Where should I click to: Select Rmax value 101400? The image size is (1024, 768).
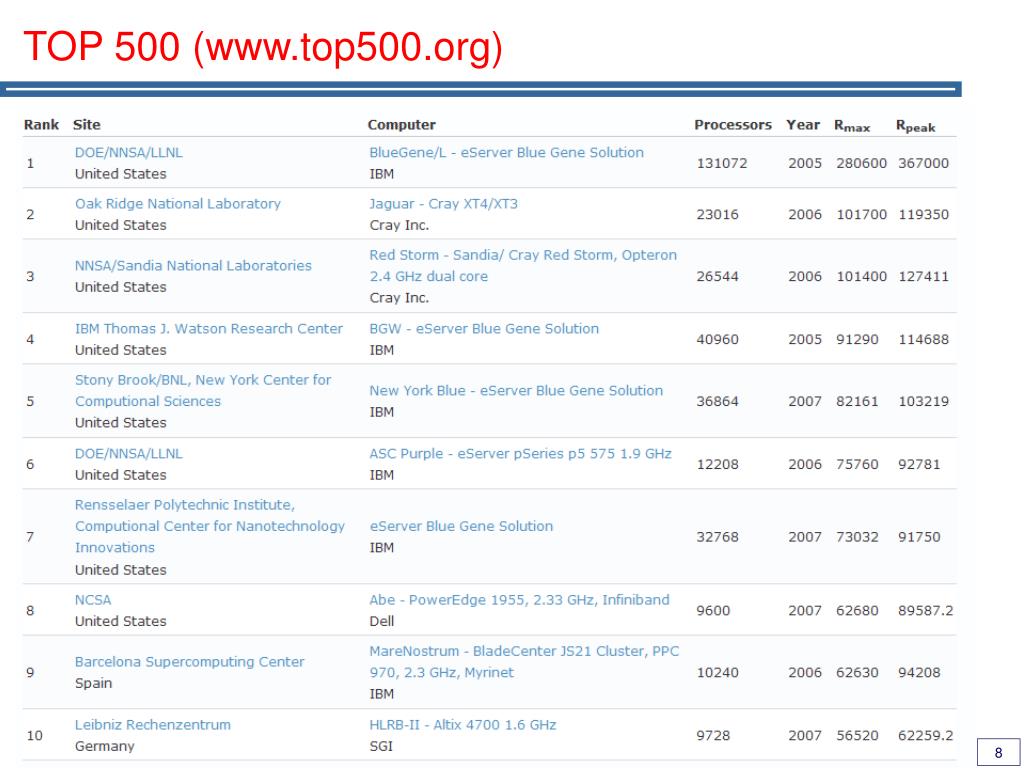[861, 276]
